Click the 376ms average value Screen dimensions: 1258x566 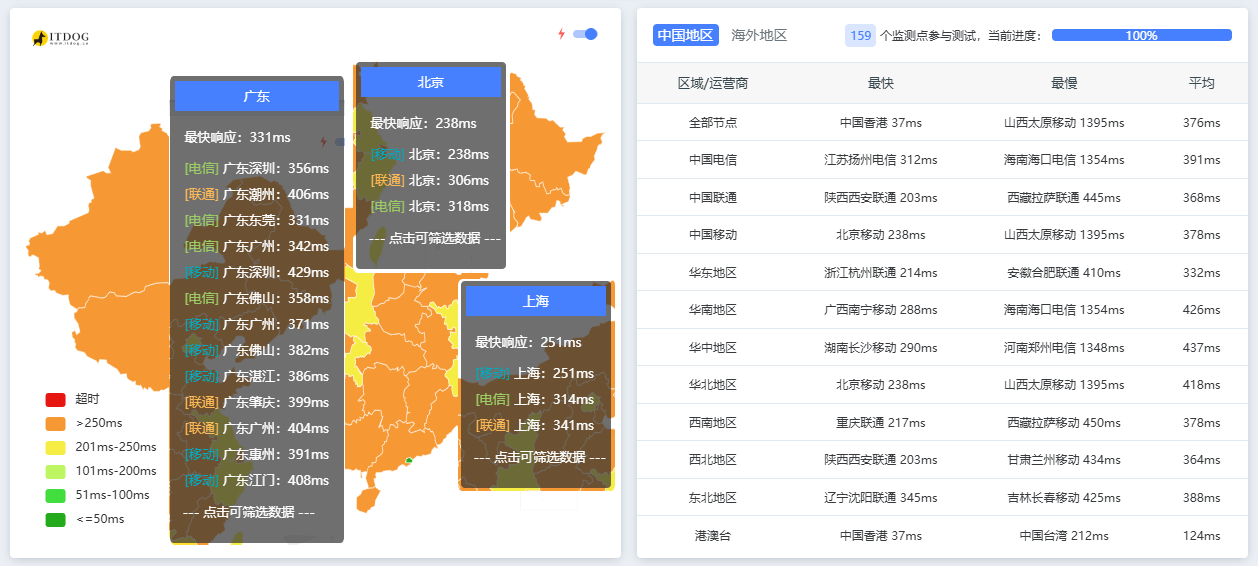[x=1201, y=123]
